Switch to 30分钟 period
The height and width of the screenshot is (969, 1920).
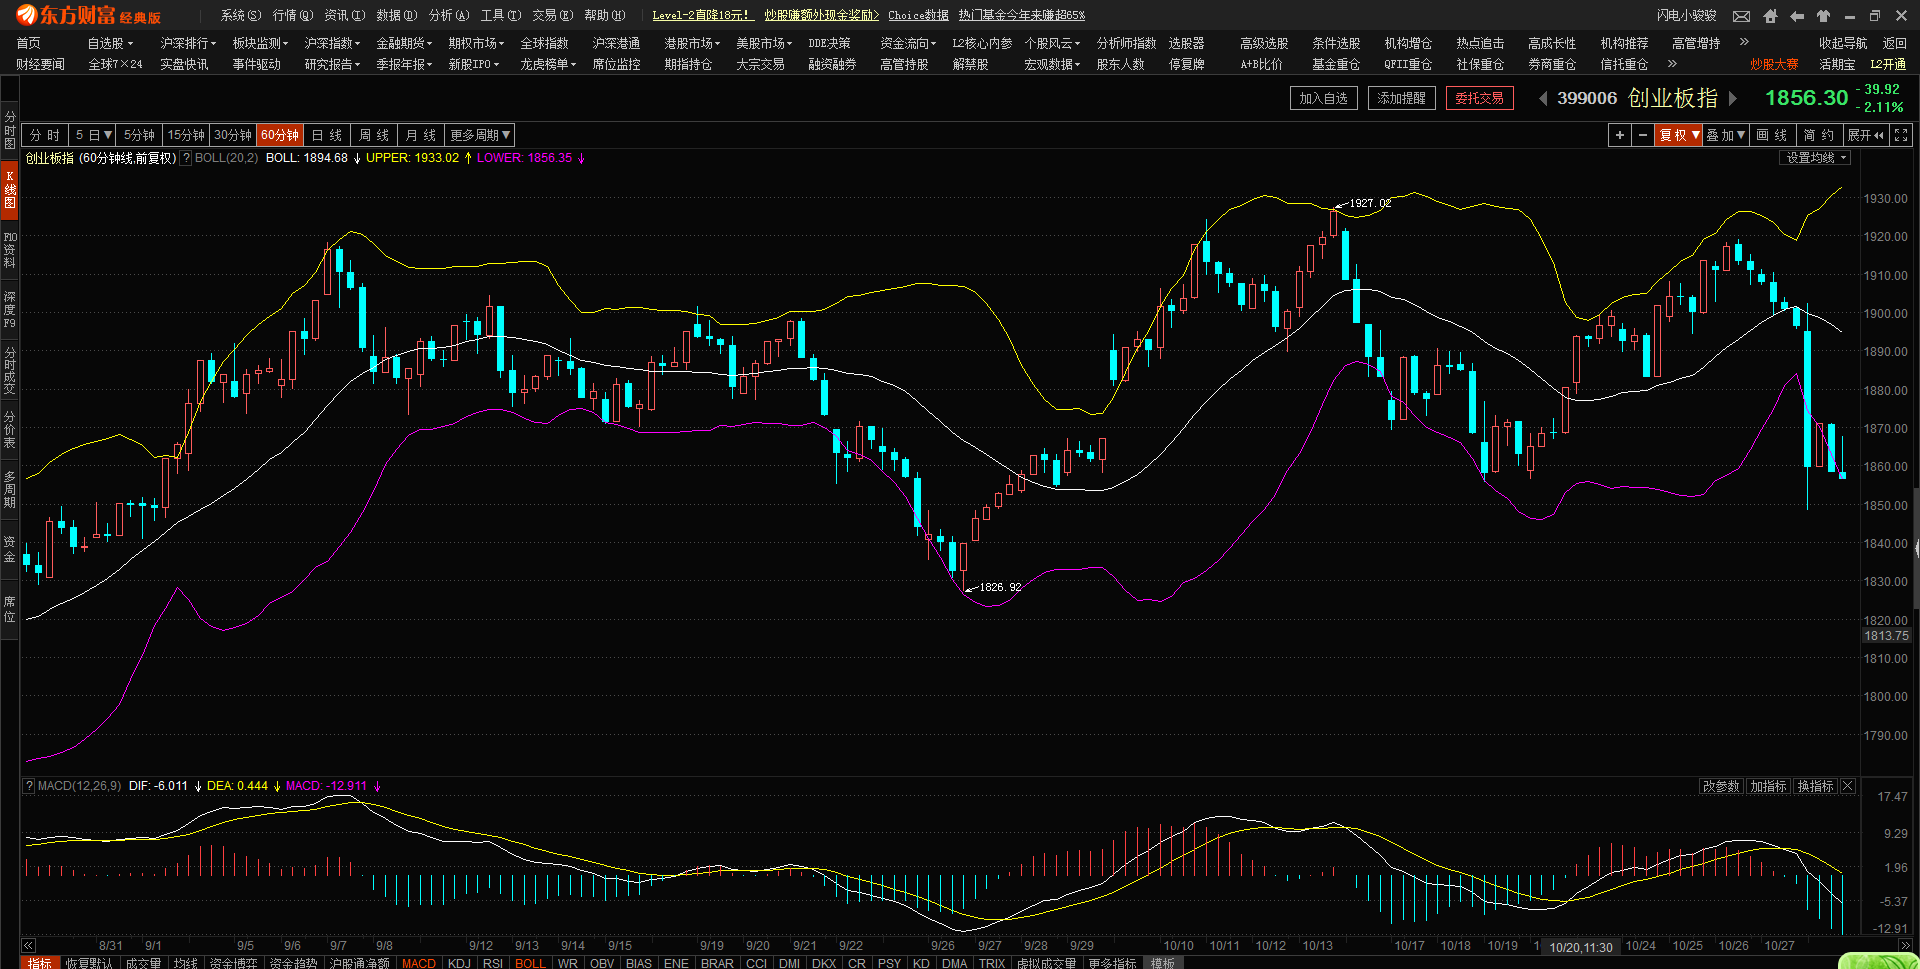pyautogui.click(x=233, y=135)
